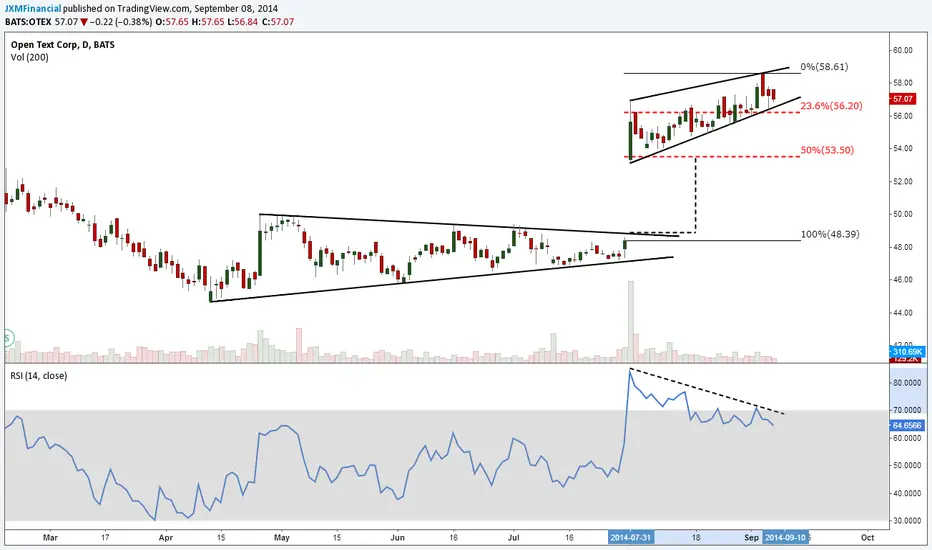Click the May label on time axis
This screenshot has height=550, width=932.
click(282, 538)
